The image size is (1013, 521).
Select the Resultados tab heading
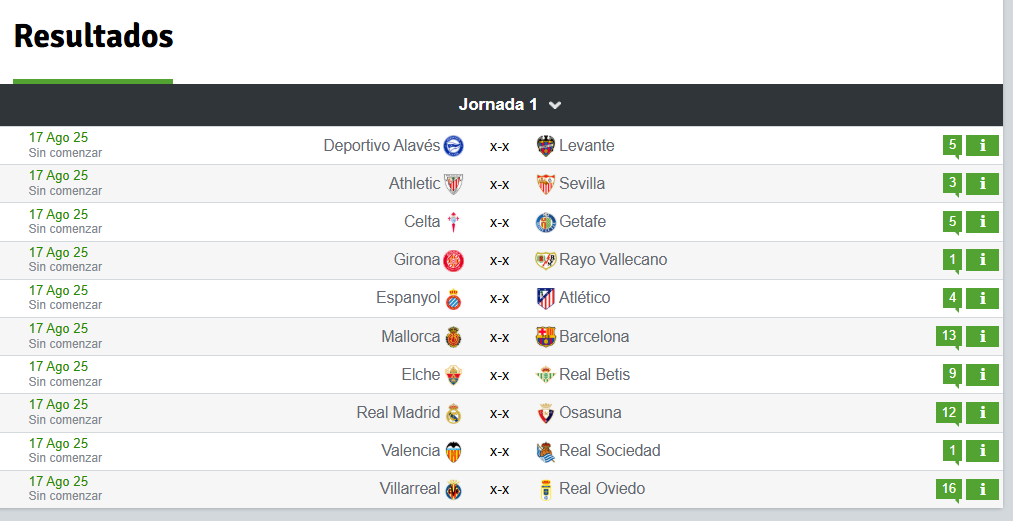pos(94,36)
